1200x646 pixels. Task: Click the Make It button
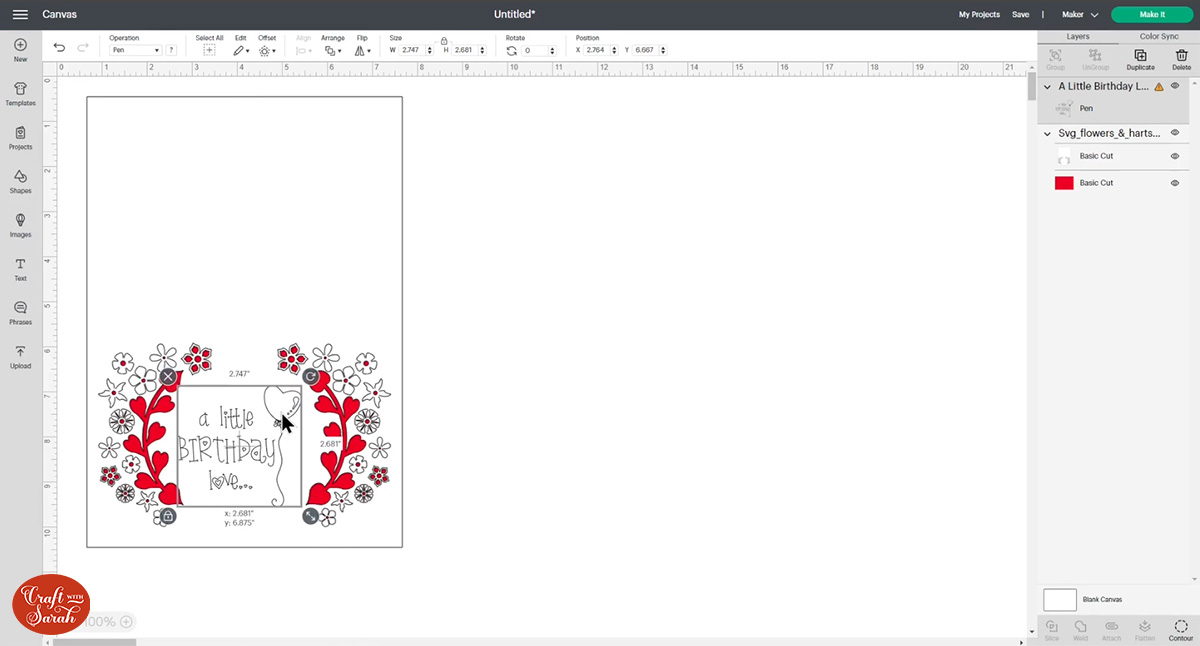(x=1151, y=14)
